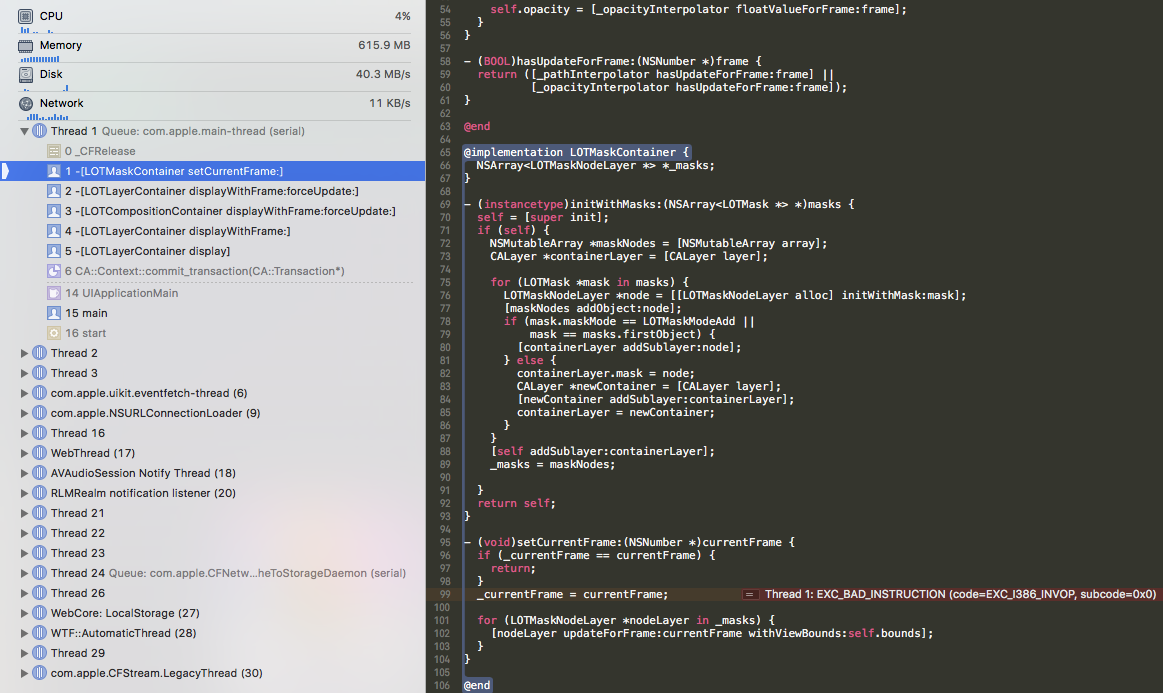Expand Thread 3 disclosure triangle
1163x693 pixels.
tap(24, 373)
